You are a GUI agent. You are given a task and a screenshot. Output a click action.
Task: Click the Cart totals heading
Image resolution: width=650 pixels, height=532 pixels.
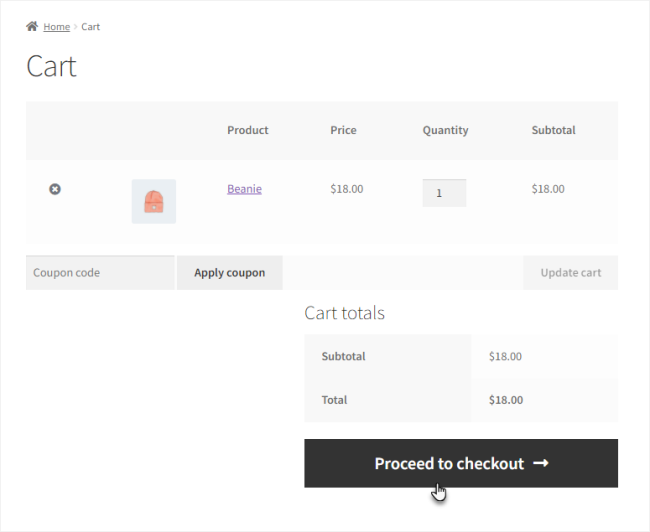click(x=344, y=313)
